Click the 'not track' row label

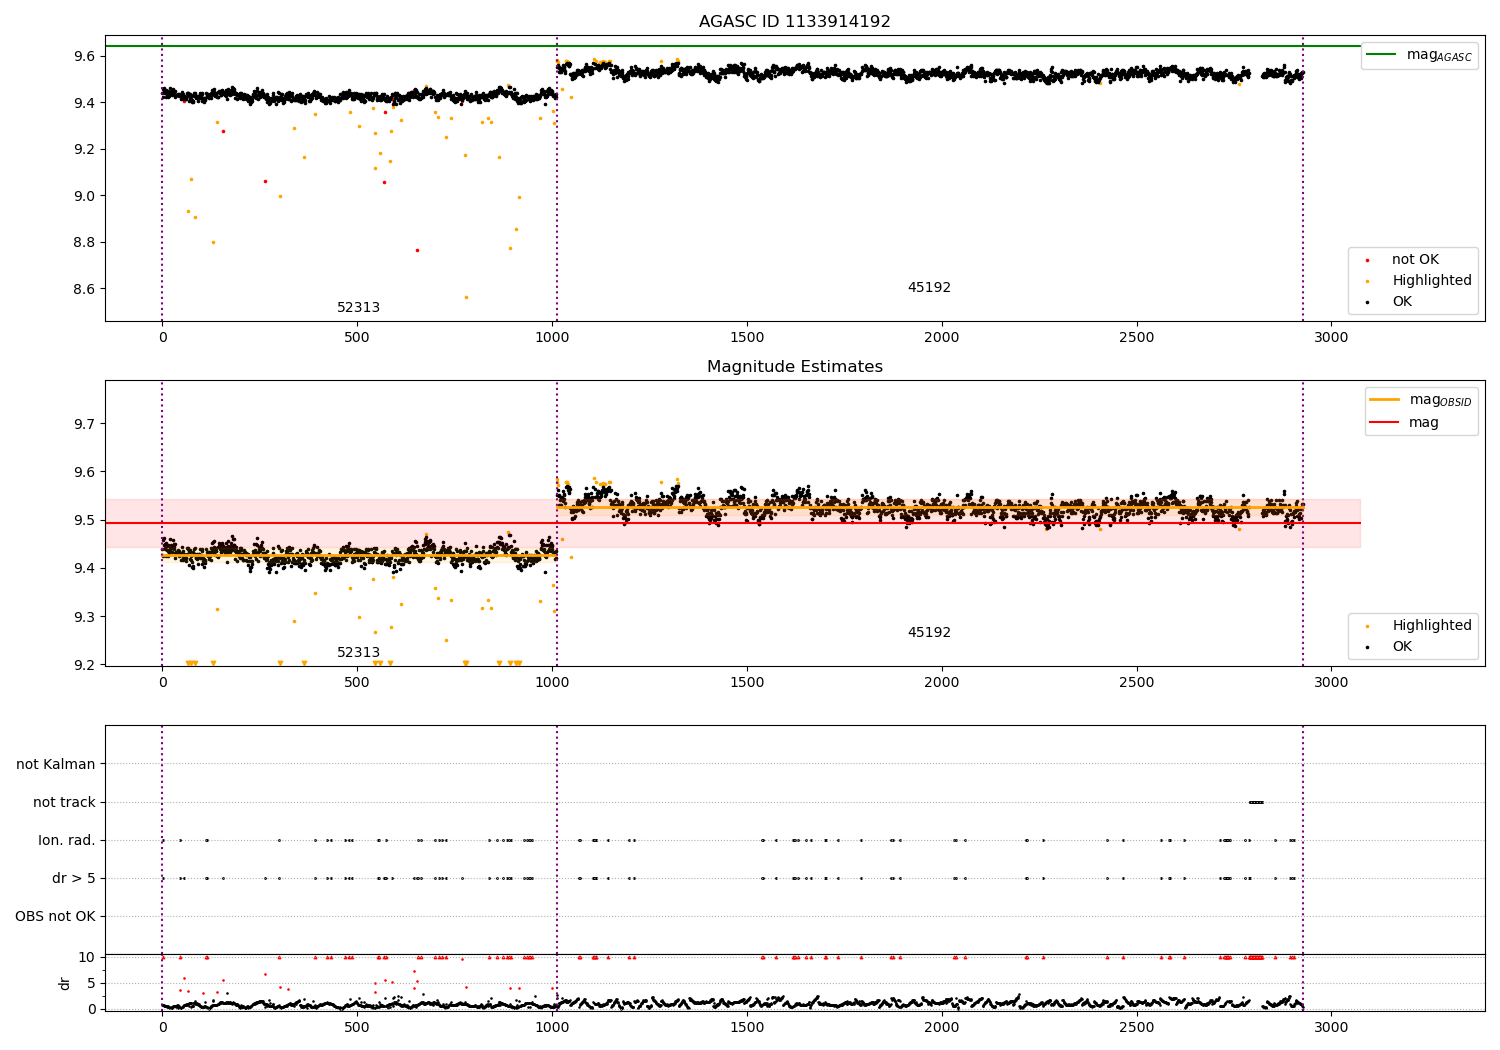(x=64, y=803)
